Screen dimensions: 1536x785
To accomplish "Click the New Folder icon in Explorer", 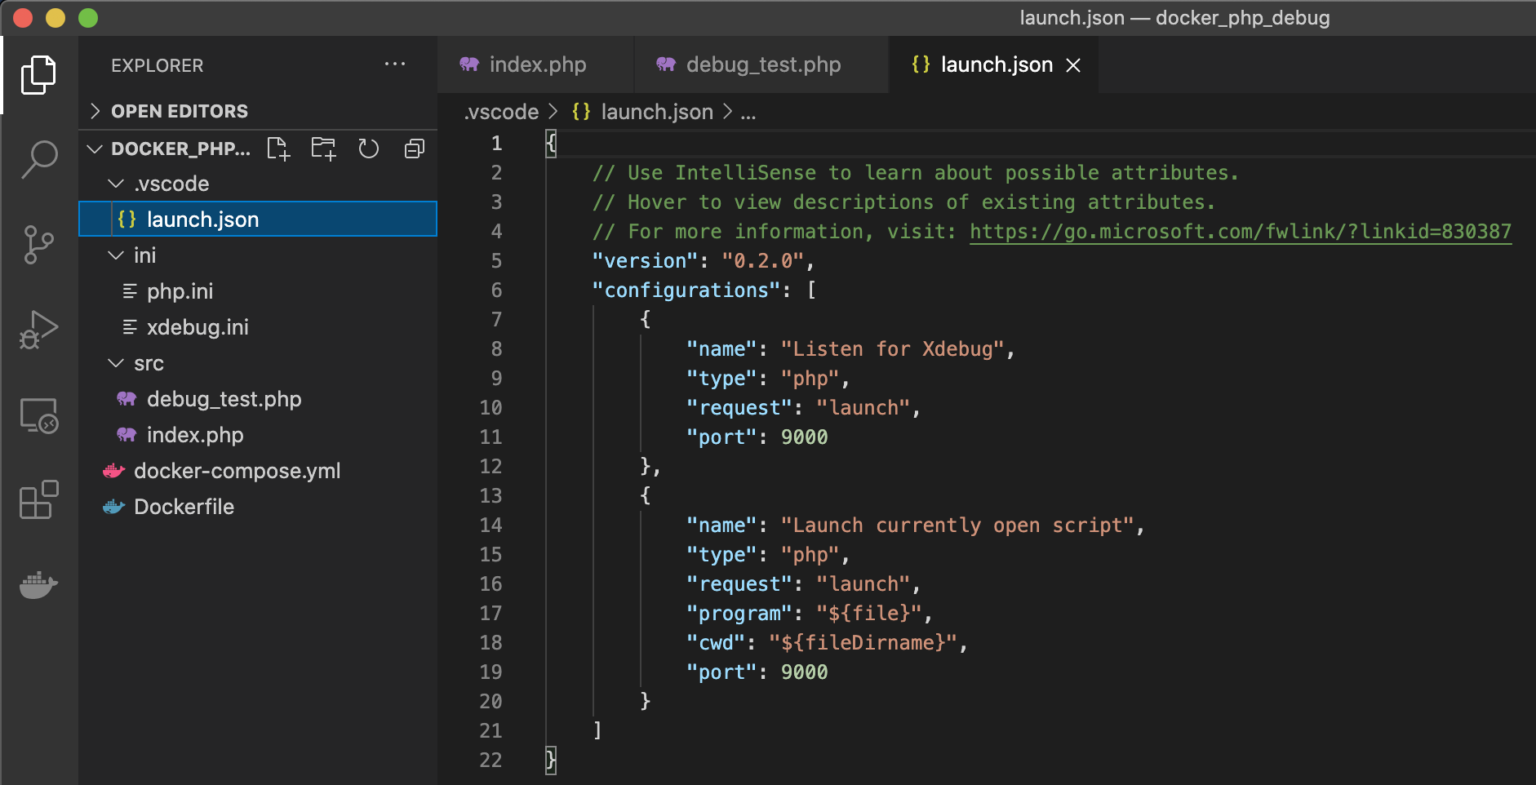I will [x=323, y=149].
